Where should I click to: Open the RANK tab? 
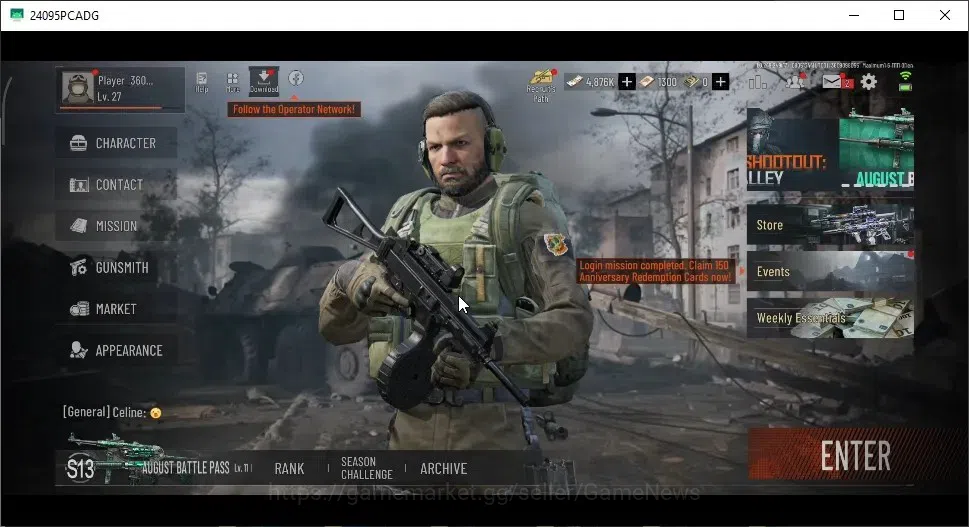(289, 469)
